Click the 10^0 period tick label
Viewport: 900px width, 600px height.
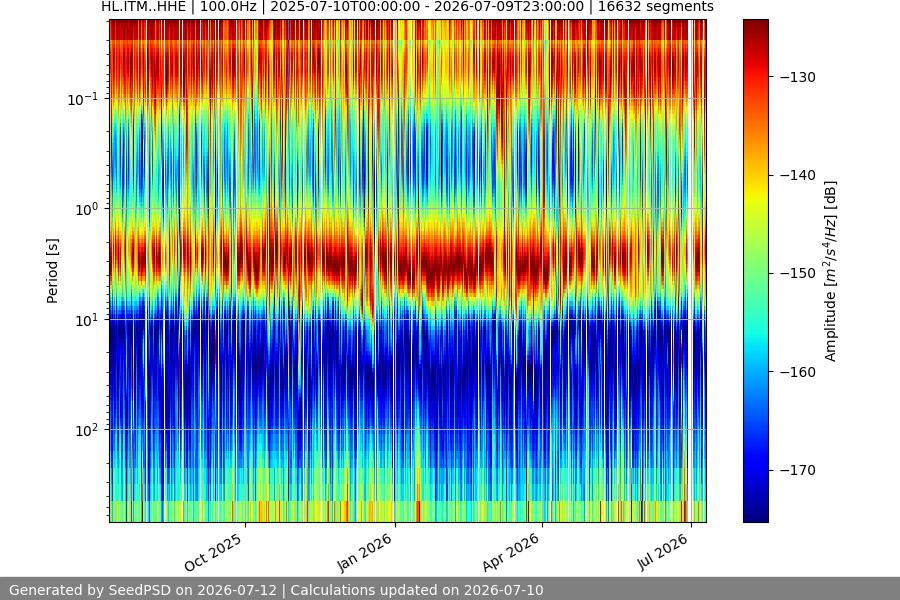pyautogui.click(x=87, y=209)
